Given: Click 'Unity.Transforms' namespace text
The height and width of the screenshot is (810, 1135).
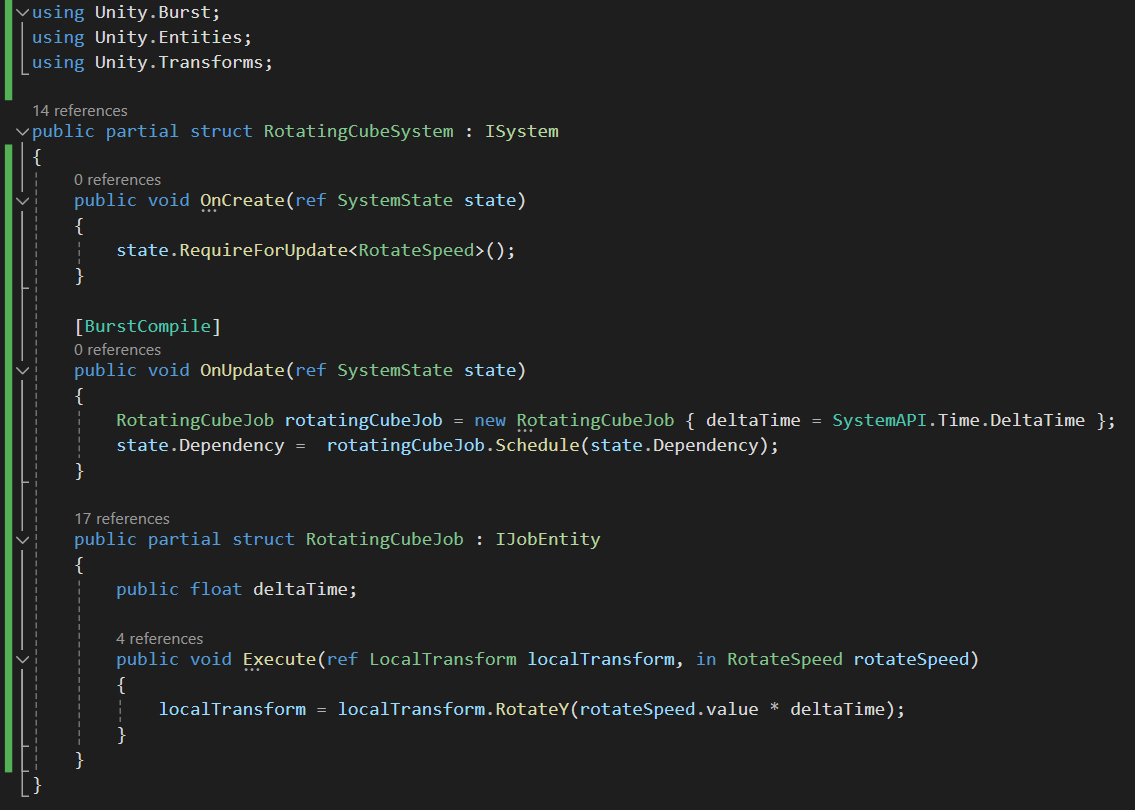Looking at the screenshot, I should 179,62.
